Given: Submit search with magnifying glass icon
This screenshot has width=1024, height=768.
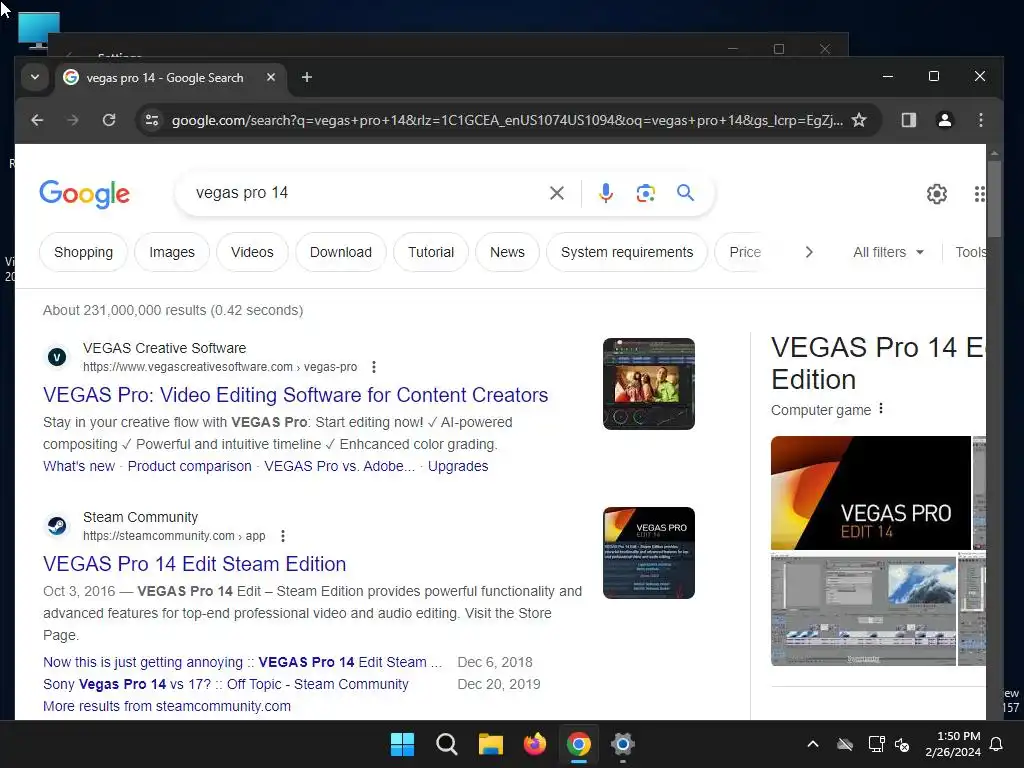Looking at the screenshot, I should [685, 193].
